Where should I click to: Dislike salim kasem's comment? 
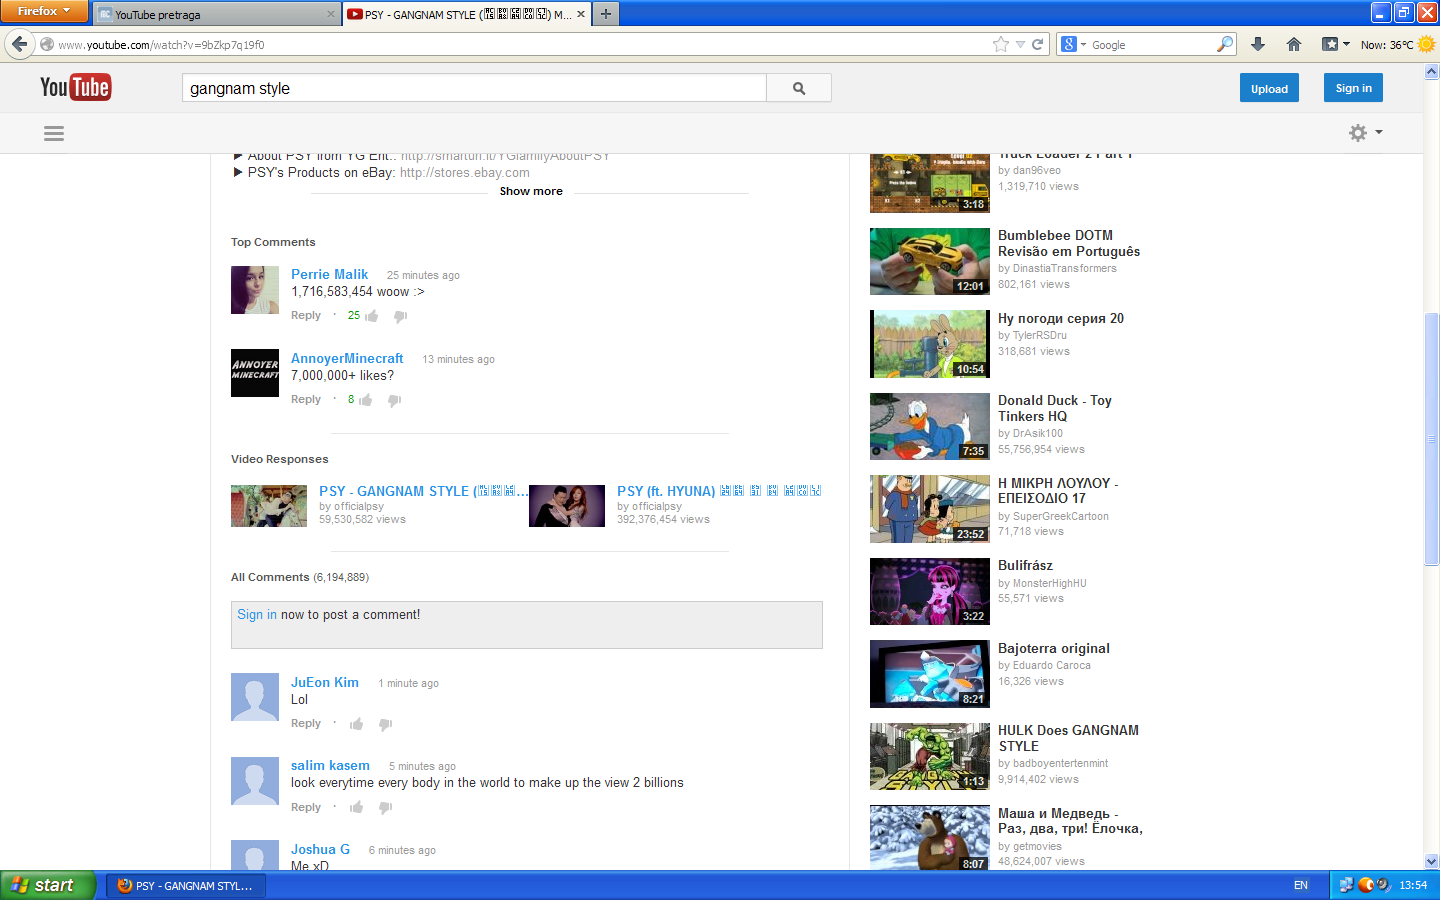click(385, 807)
